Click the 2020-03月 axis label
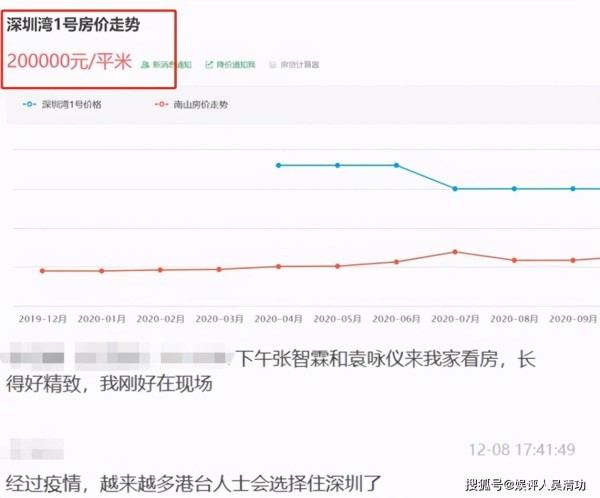 219,319
